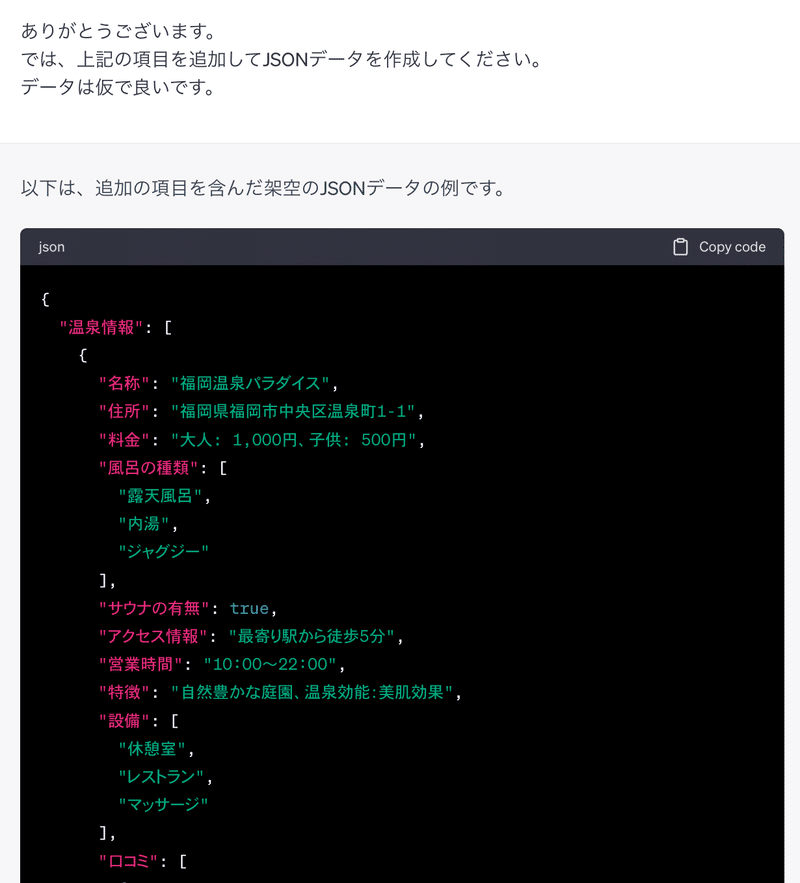This screenshot has height=883, width=800.
Task: Click the key "料金"
Action: point(124,440)
